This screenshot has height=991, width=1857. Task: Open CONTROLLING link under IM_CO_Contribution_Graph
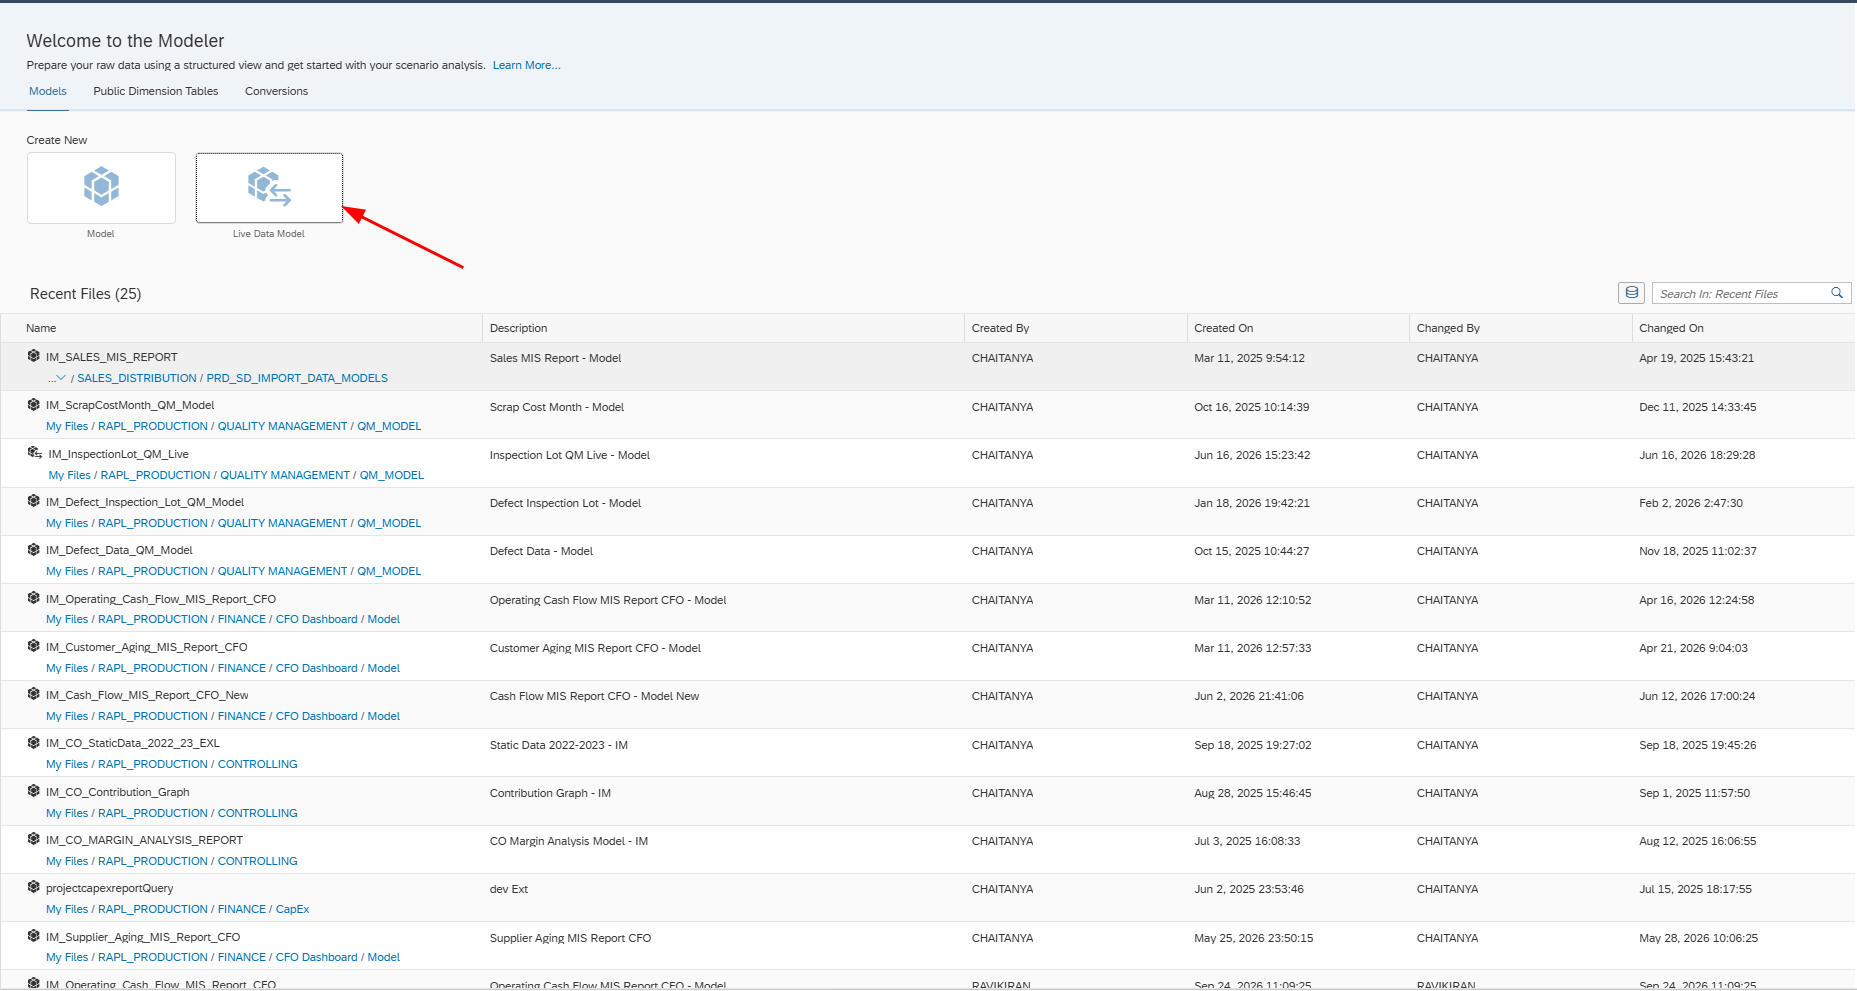click(258, 813)
